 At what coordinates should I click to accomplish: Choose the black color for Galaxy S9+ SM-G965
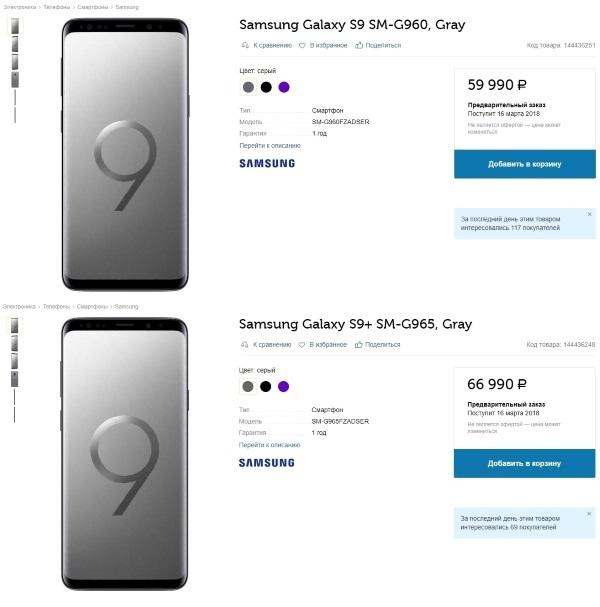(x=266, y=386)
